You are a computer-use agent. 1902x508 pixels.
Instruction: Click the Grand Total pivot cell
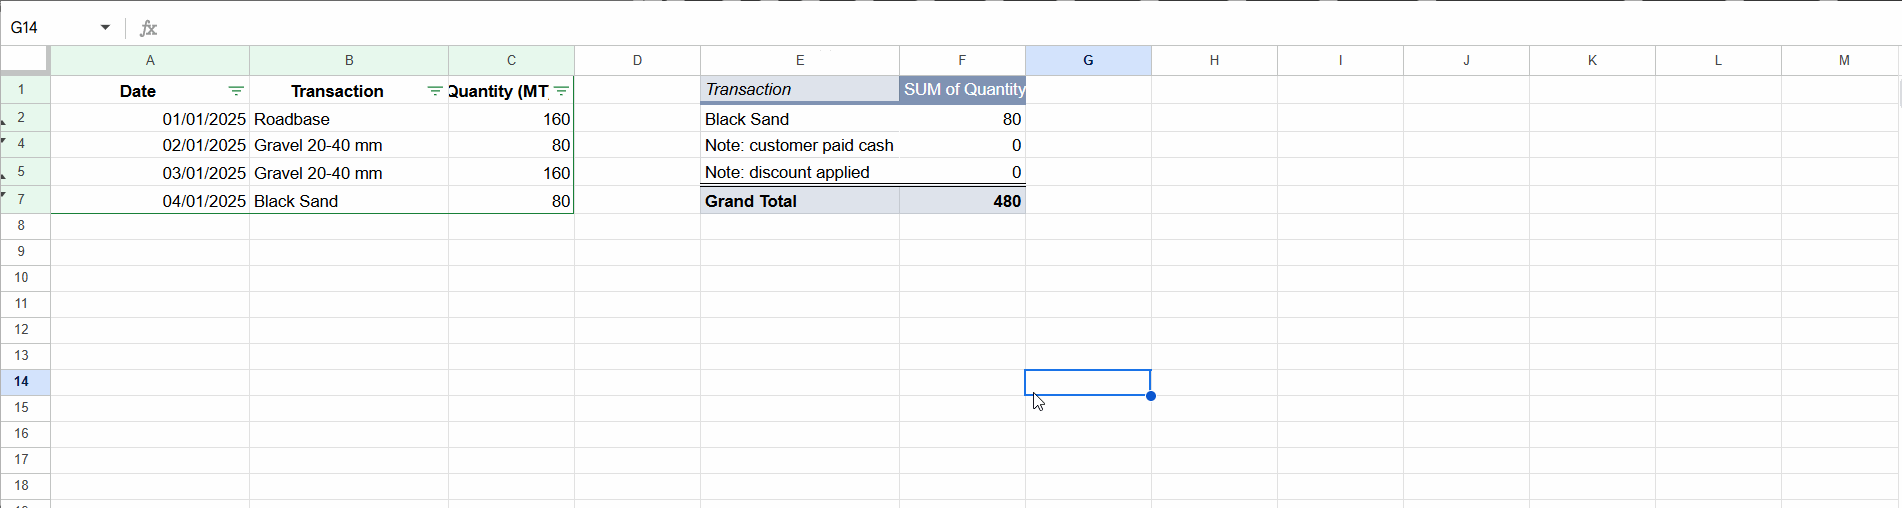point(799,201)
